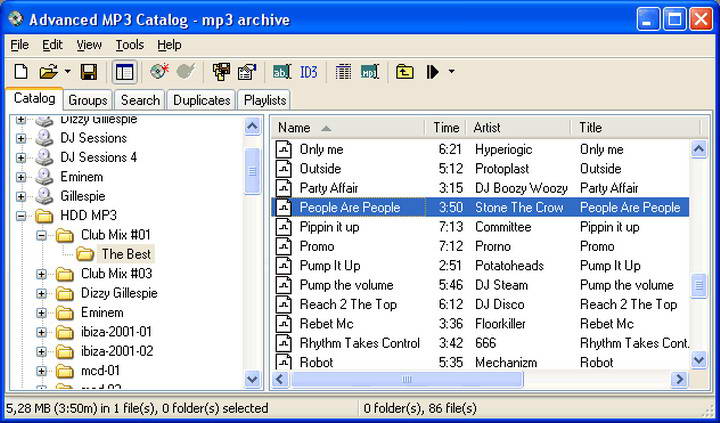Expand the DJ Sessions 4 volume node

pos(21,158)
